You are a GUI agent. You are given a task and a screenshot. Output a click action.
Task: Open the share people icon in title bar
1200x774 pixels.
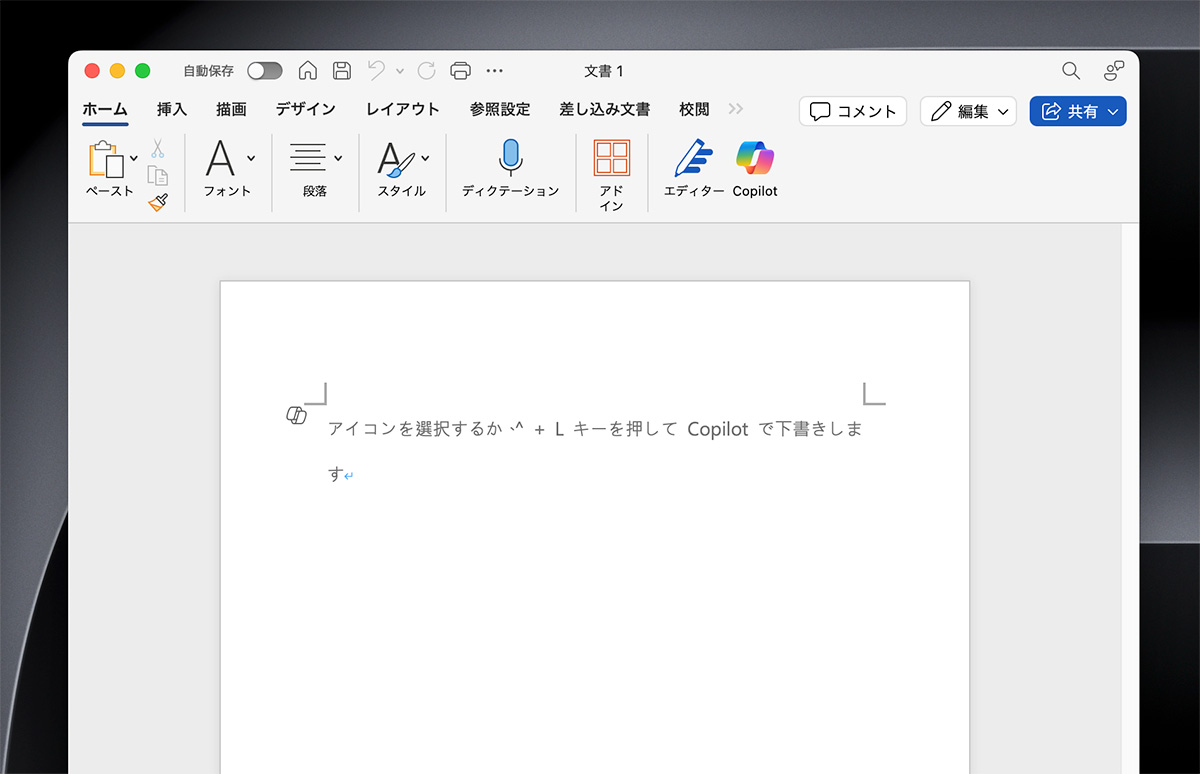click(1113, 71)
